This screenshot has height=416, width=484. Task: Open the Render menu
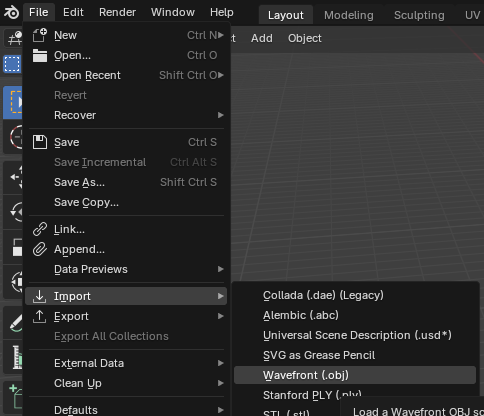click(x=117, y=12)
